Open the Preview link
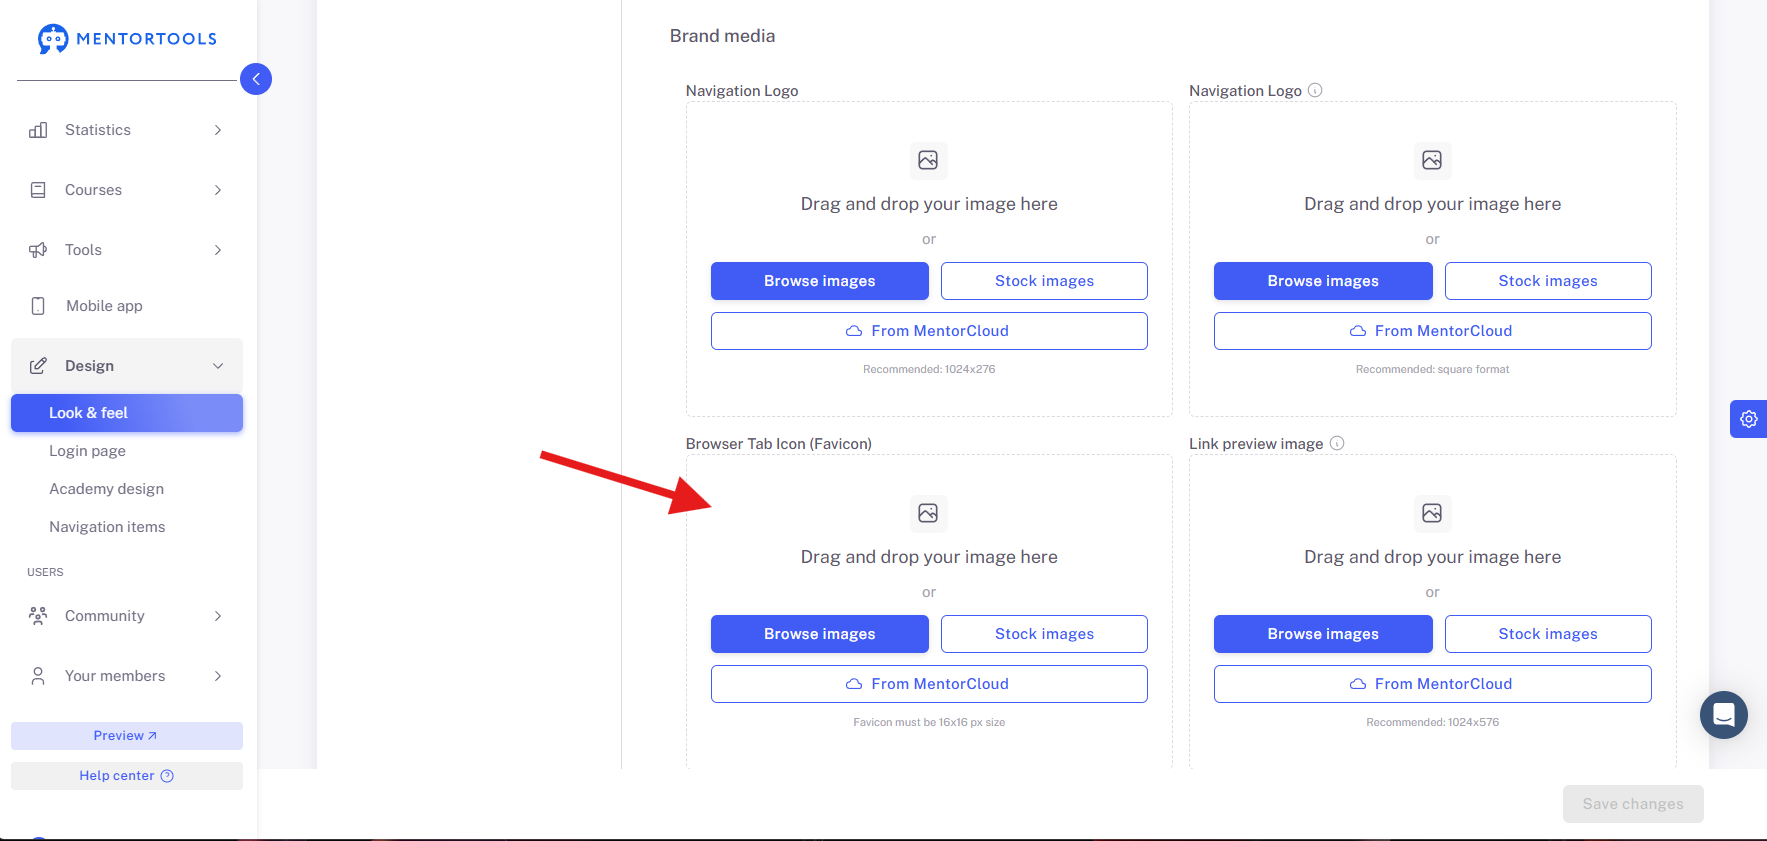 126,736
